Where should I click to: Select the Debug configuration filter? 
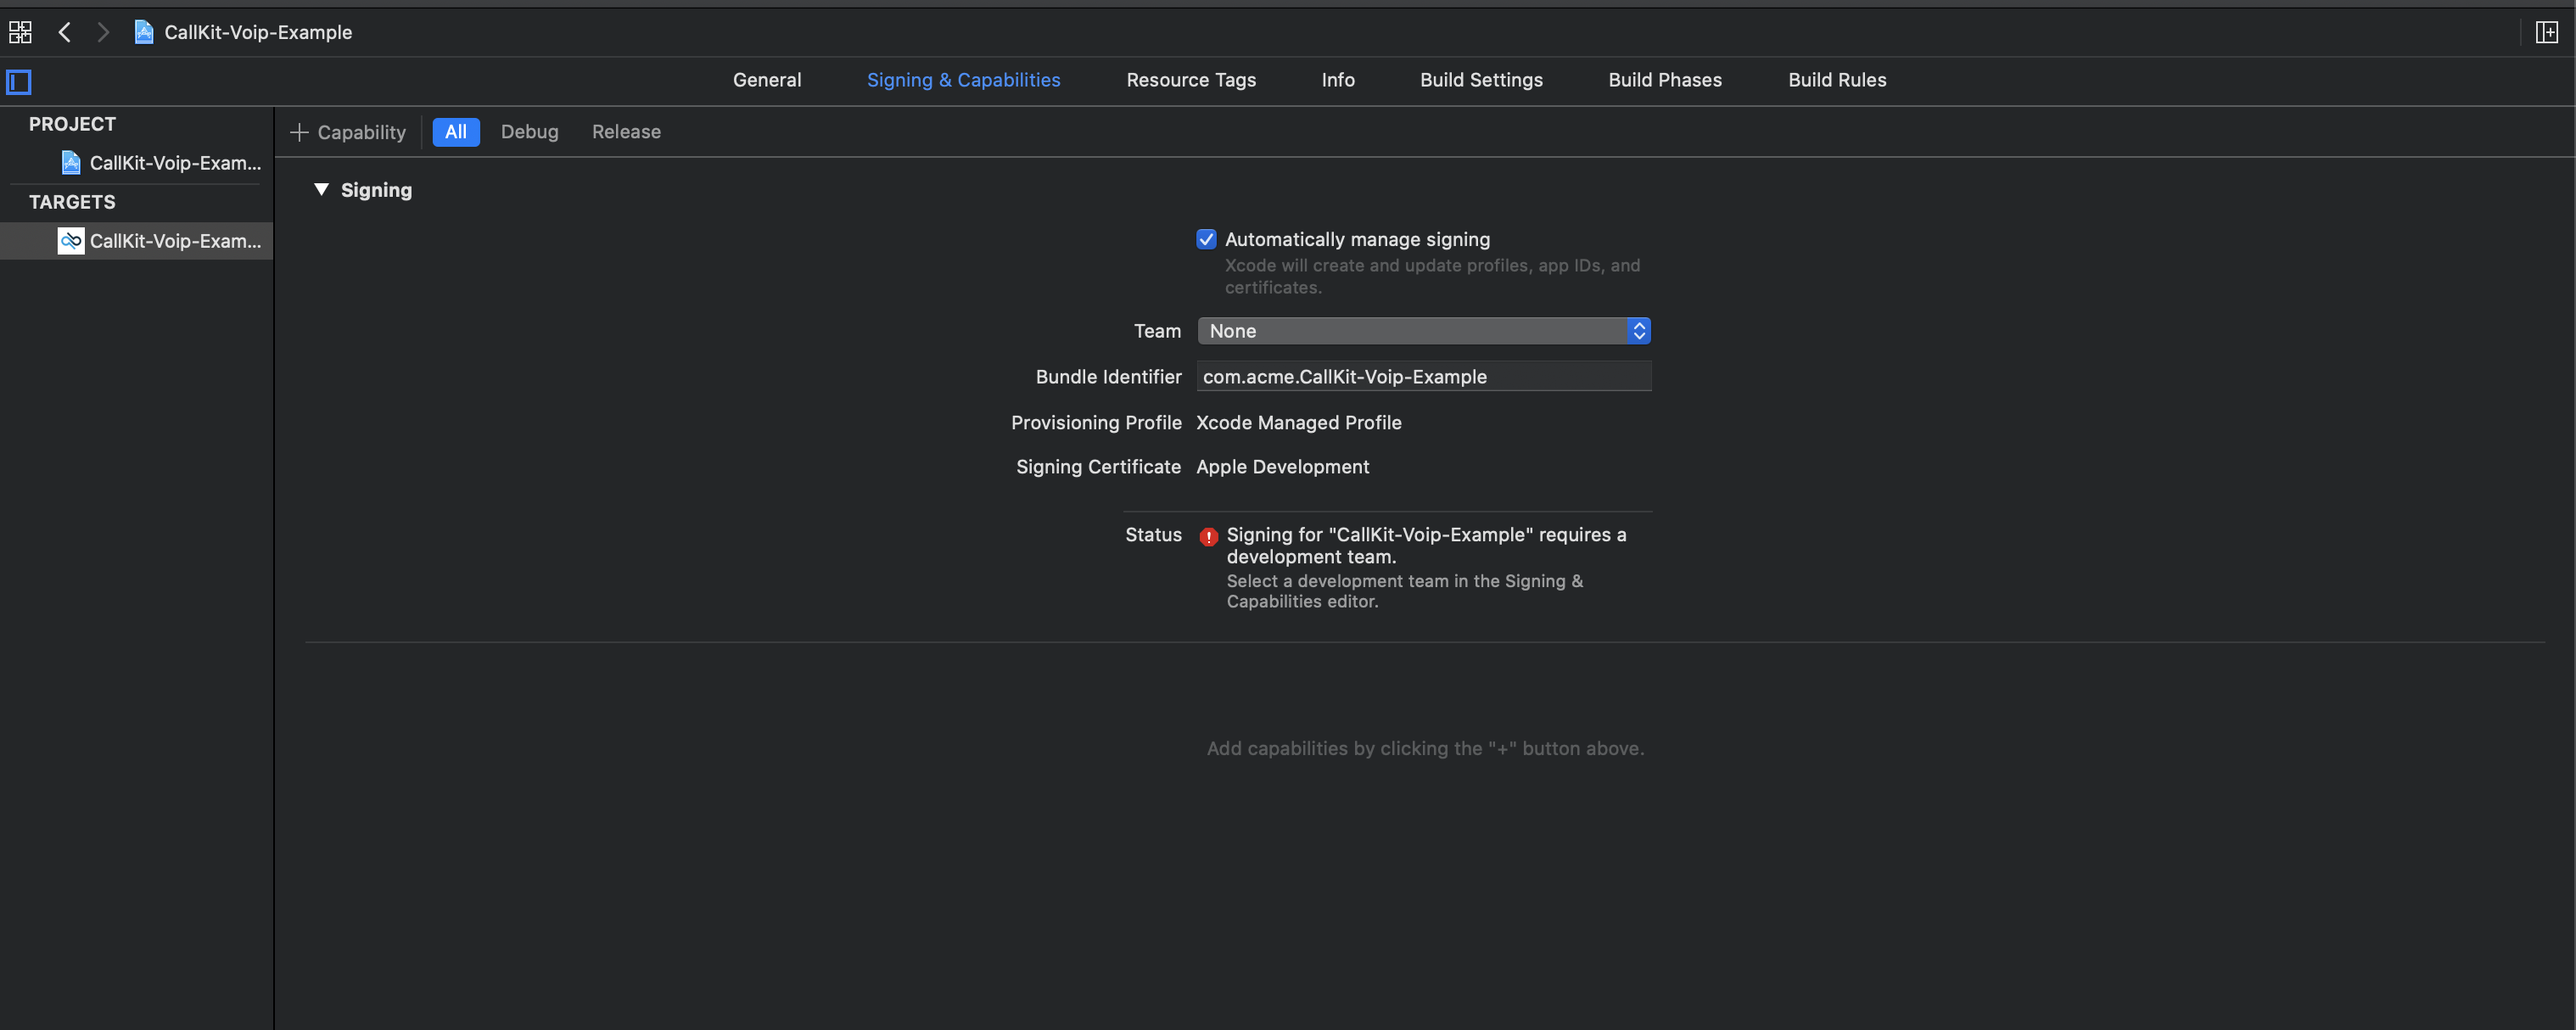[529, 132]
